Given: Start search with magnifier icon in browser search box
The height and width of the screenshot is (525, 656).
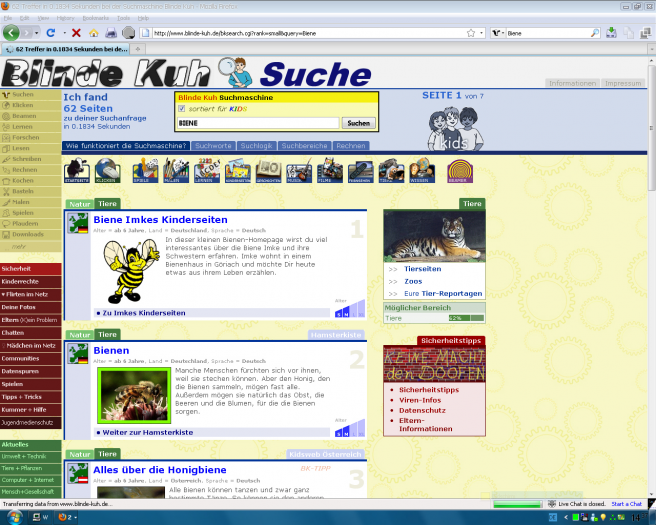Looking at the screenshot, I should tap(594, 33).
